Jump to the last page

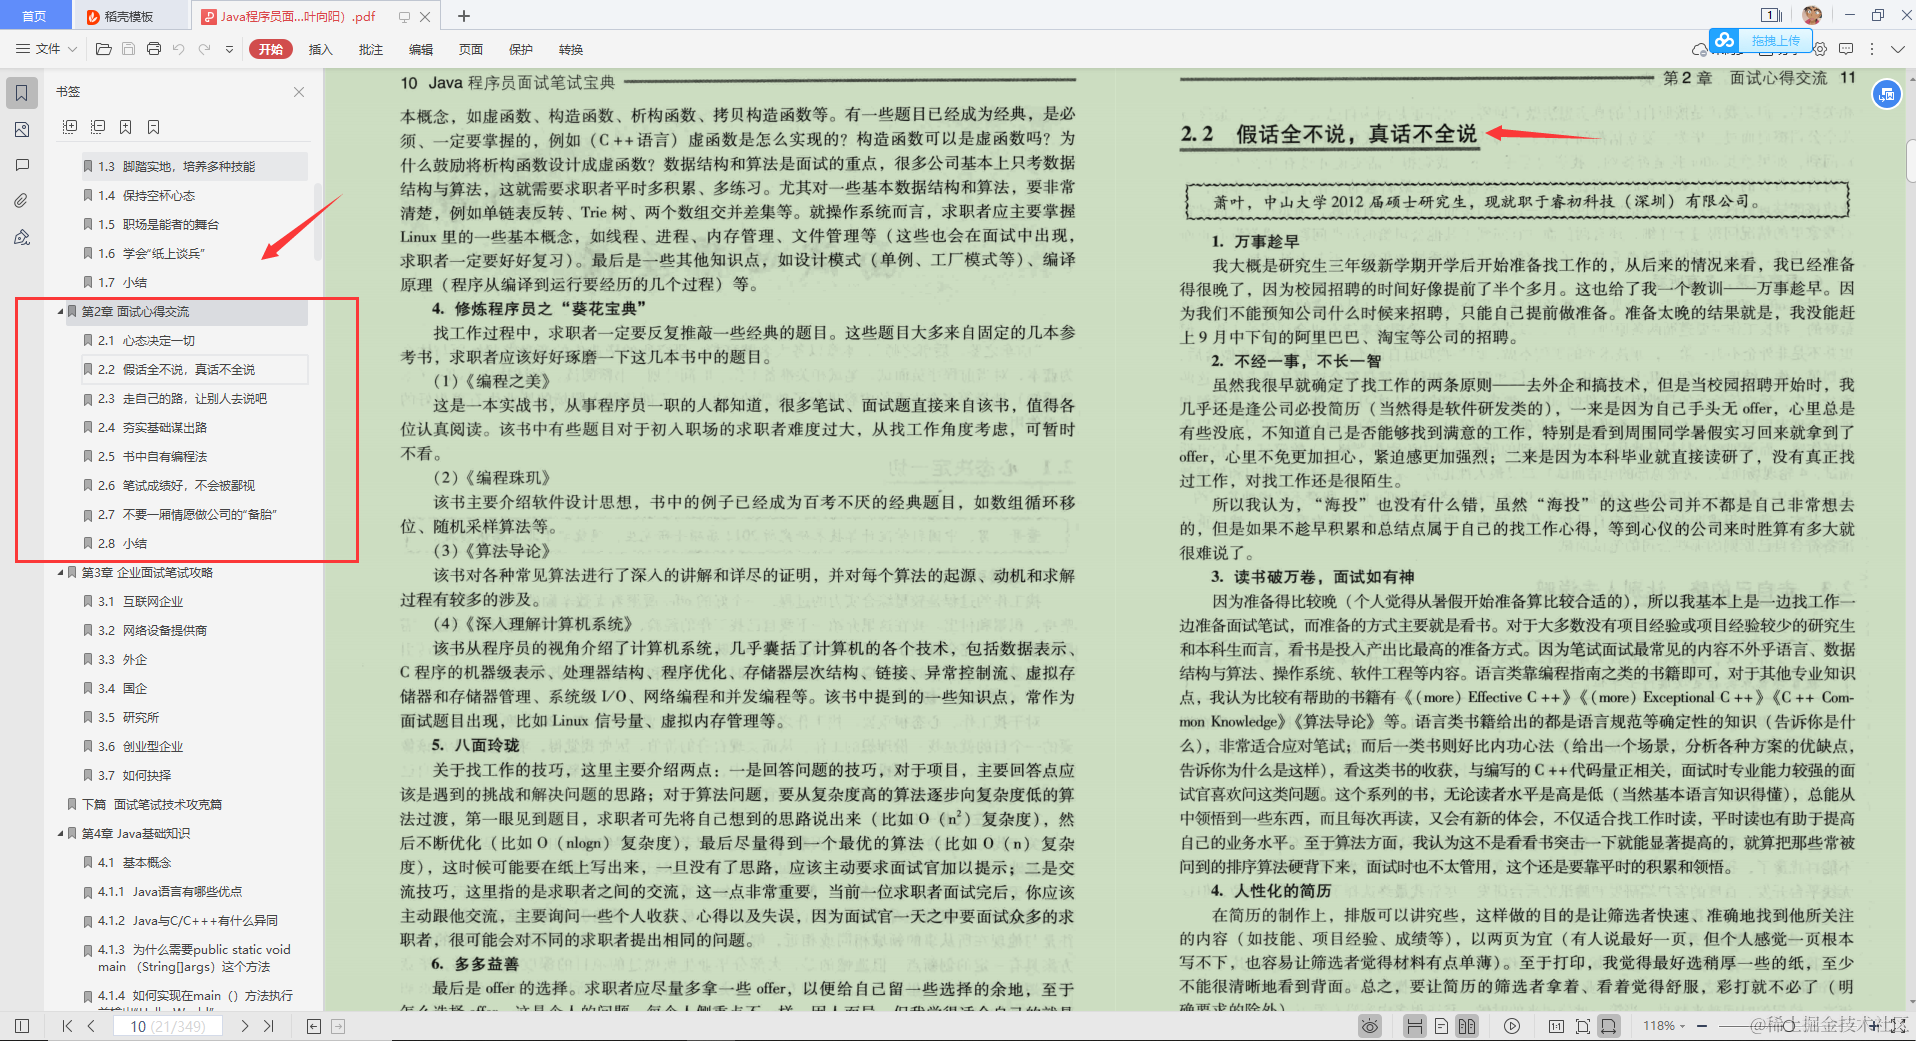coord(268,1026)
